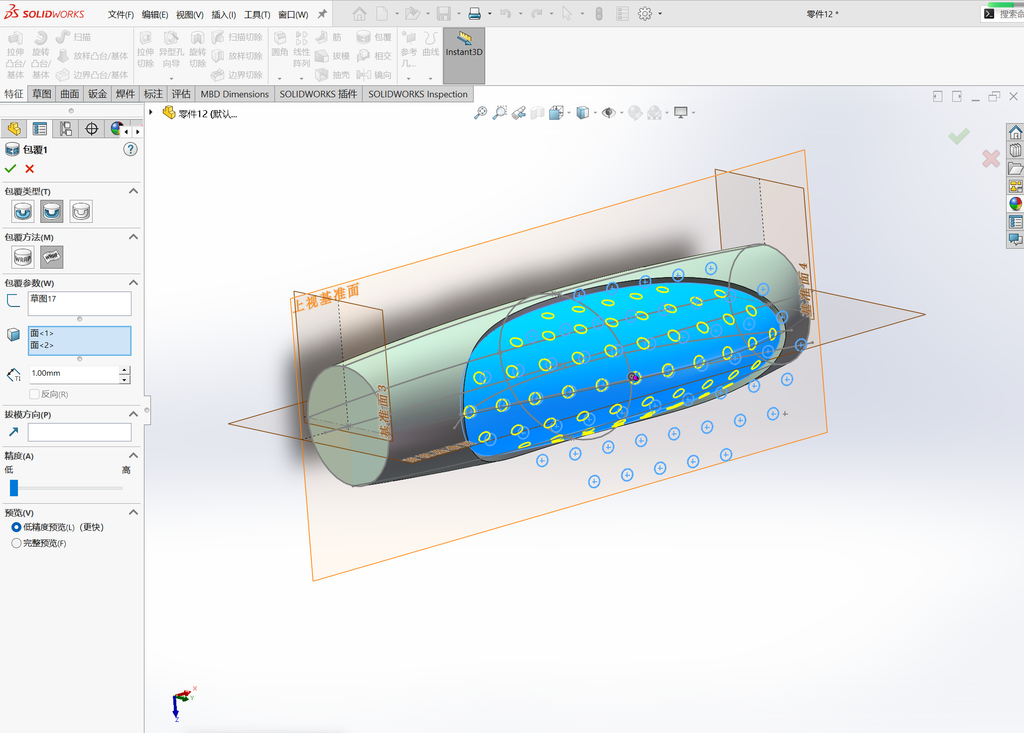1024x733 pixels.
Task: Select 低精度预览(L) preview radio button
Action: (x=16, y=527)
